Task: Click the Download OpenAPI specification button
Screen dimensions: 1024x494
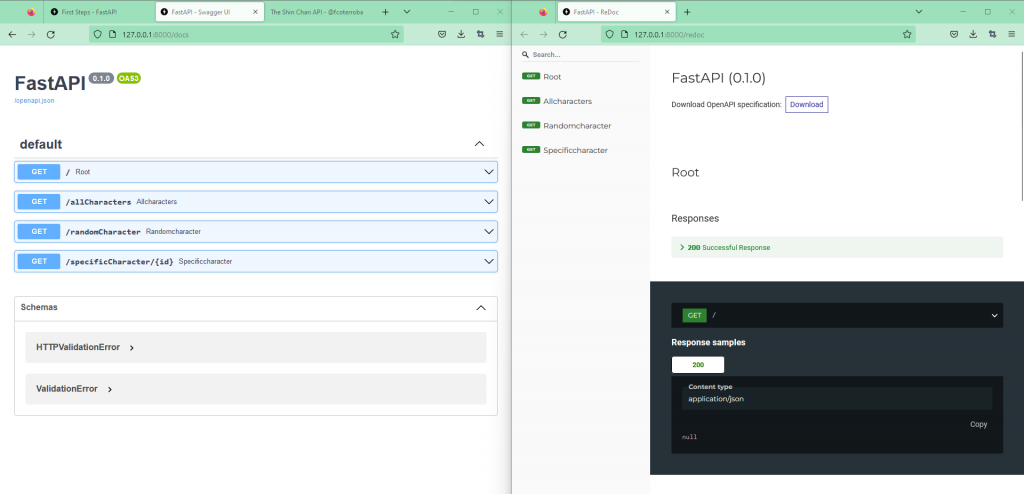Action: coord(806,104)
